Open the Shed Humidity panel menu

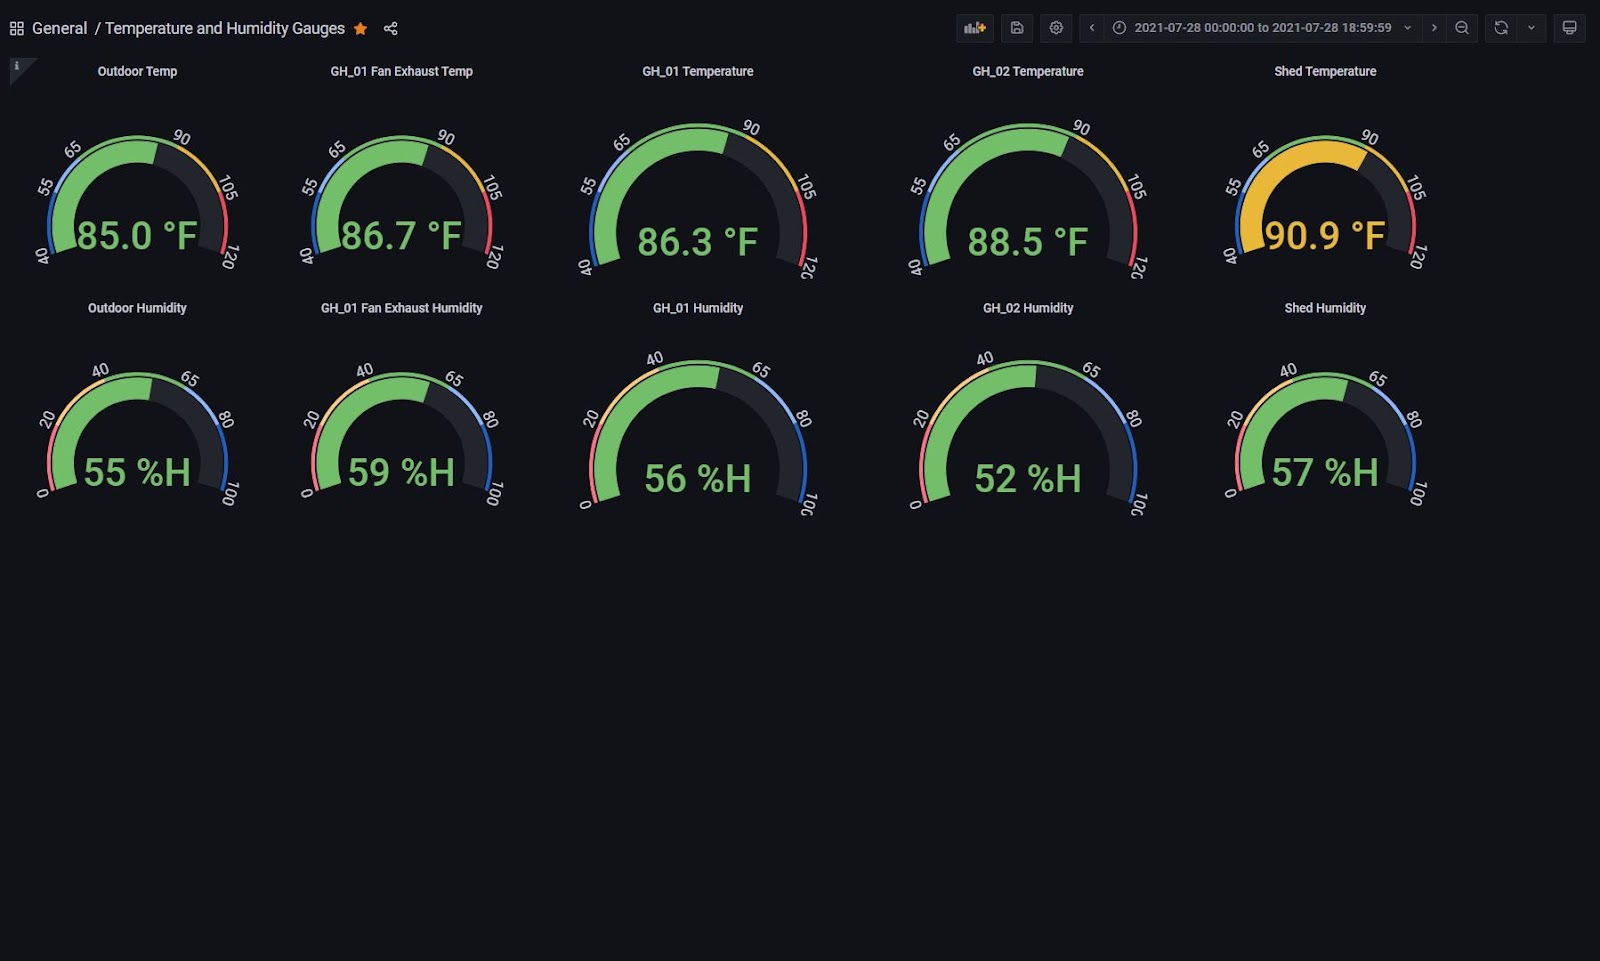pos(1325,308)
